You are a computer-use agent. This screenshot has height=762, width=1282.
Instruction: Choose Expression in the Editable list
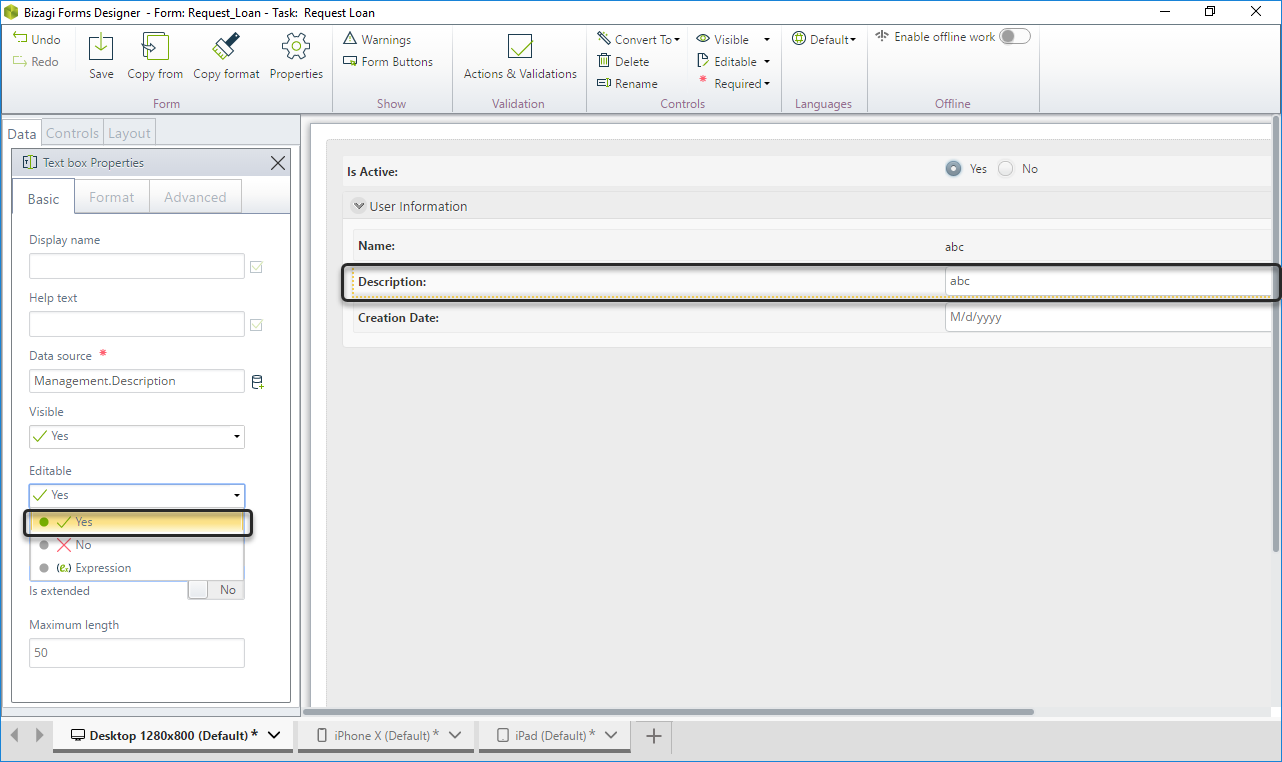click(138, 568)
